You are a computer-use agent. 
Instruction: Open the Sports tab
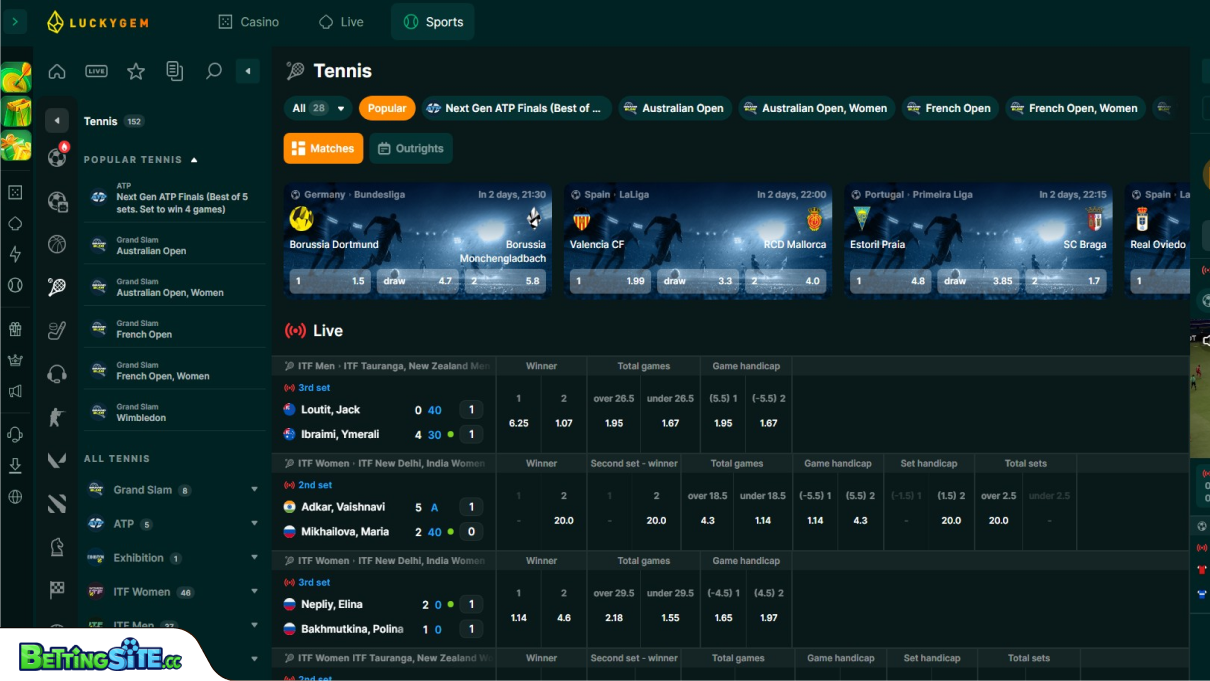click(432, 21)
